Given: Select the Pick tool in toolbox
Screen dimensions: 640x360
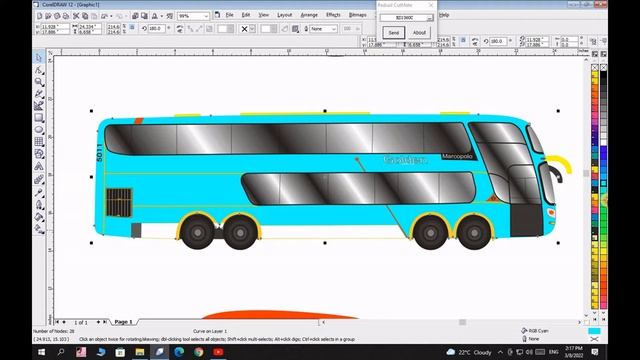Looking at the screenshot, I should click(x=39, y=57).
